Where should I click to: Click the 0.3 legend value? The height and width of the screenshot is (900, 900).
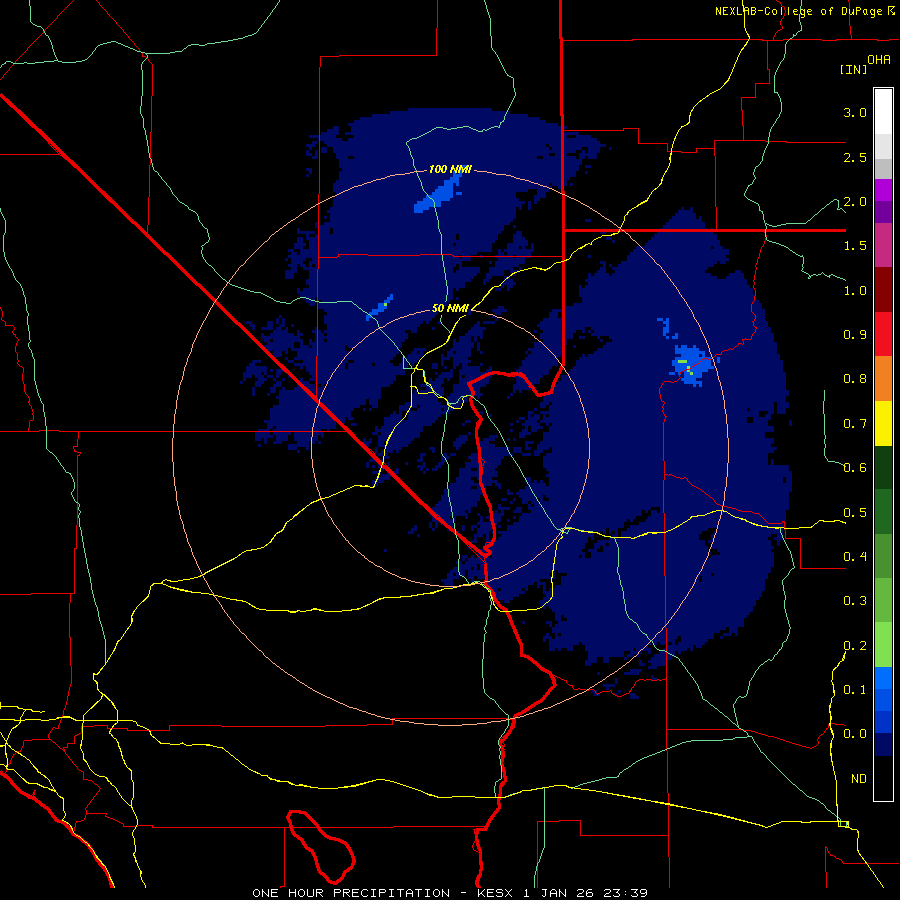click(x=855, y=601)
